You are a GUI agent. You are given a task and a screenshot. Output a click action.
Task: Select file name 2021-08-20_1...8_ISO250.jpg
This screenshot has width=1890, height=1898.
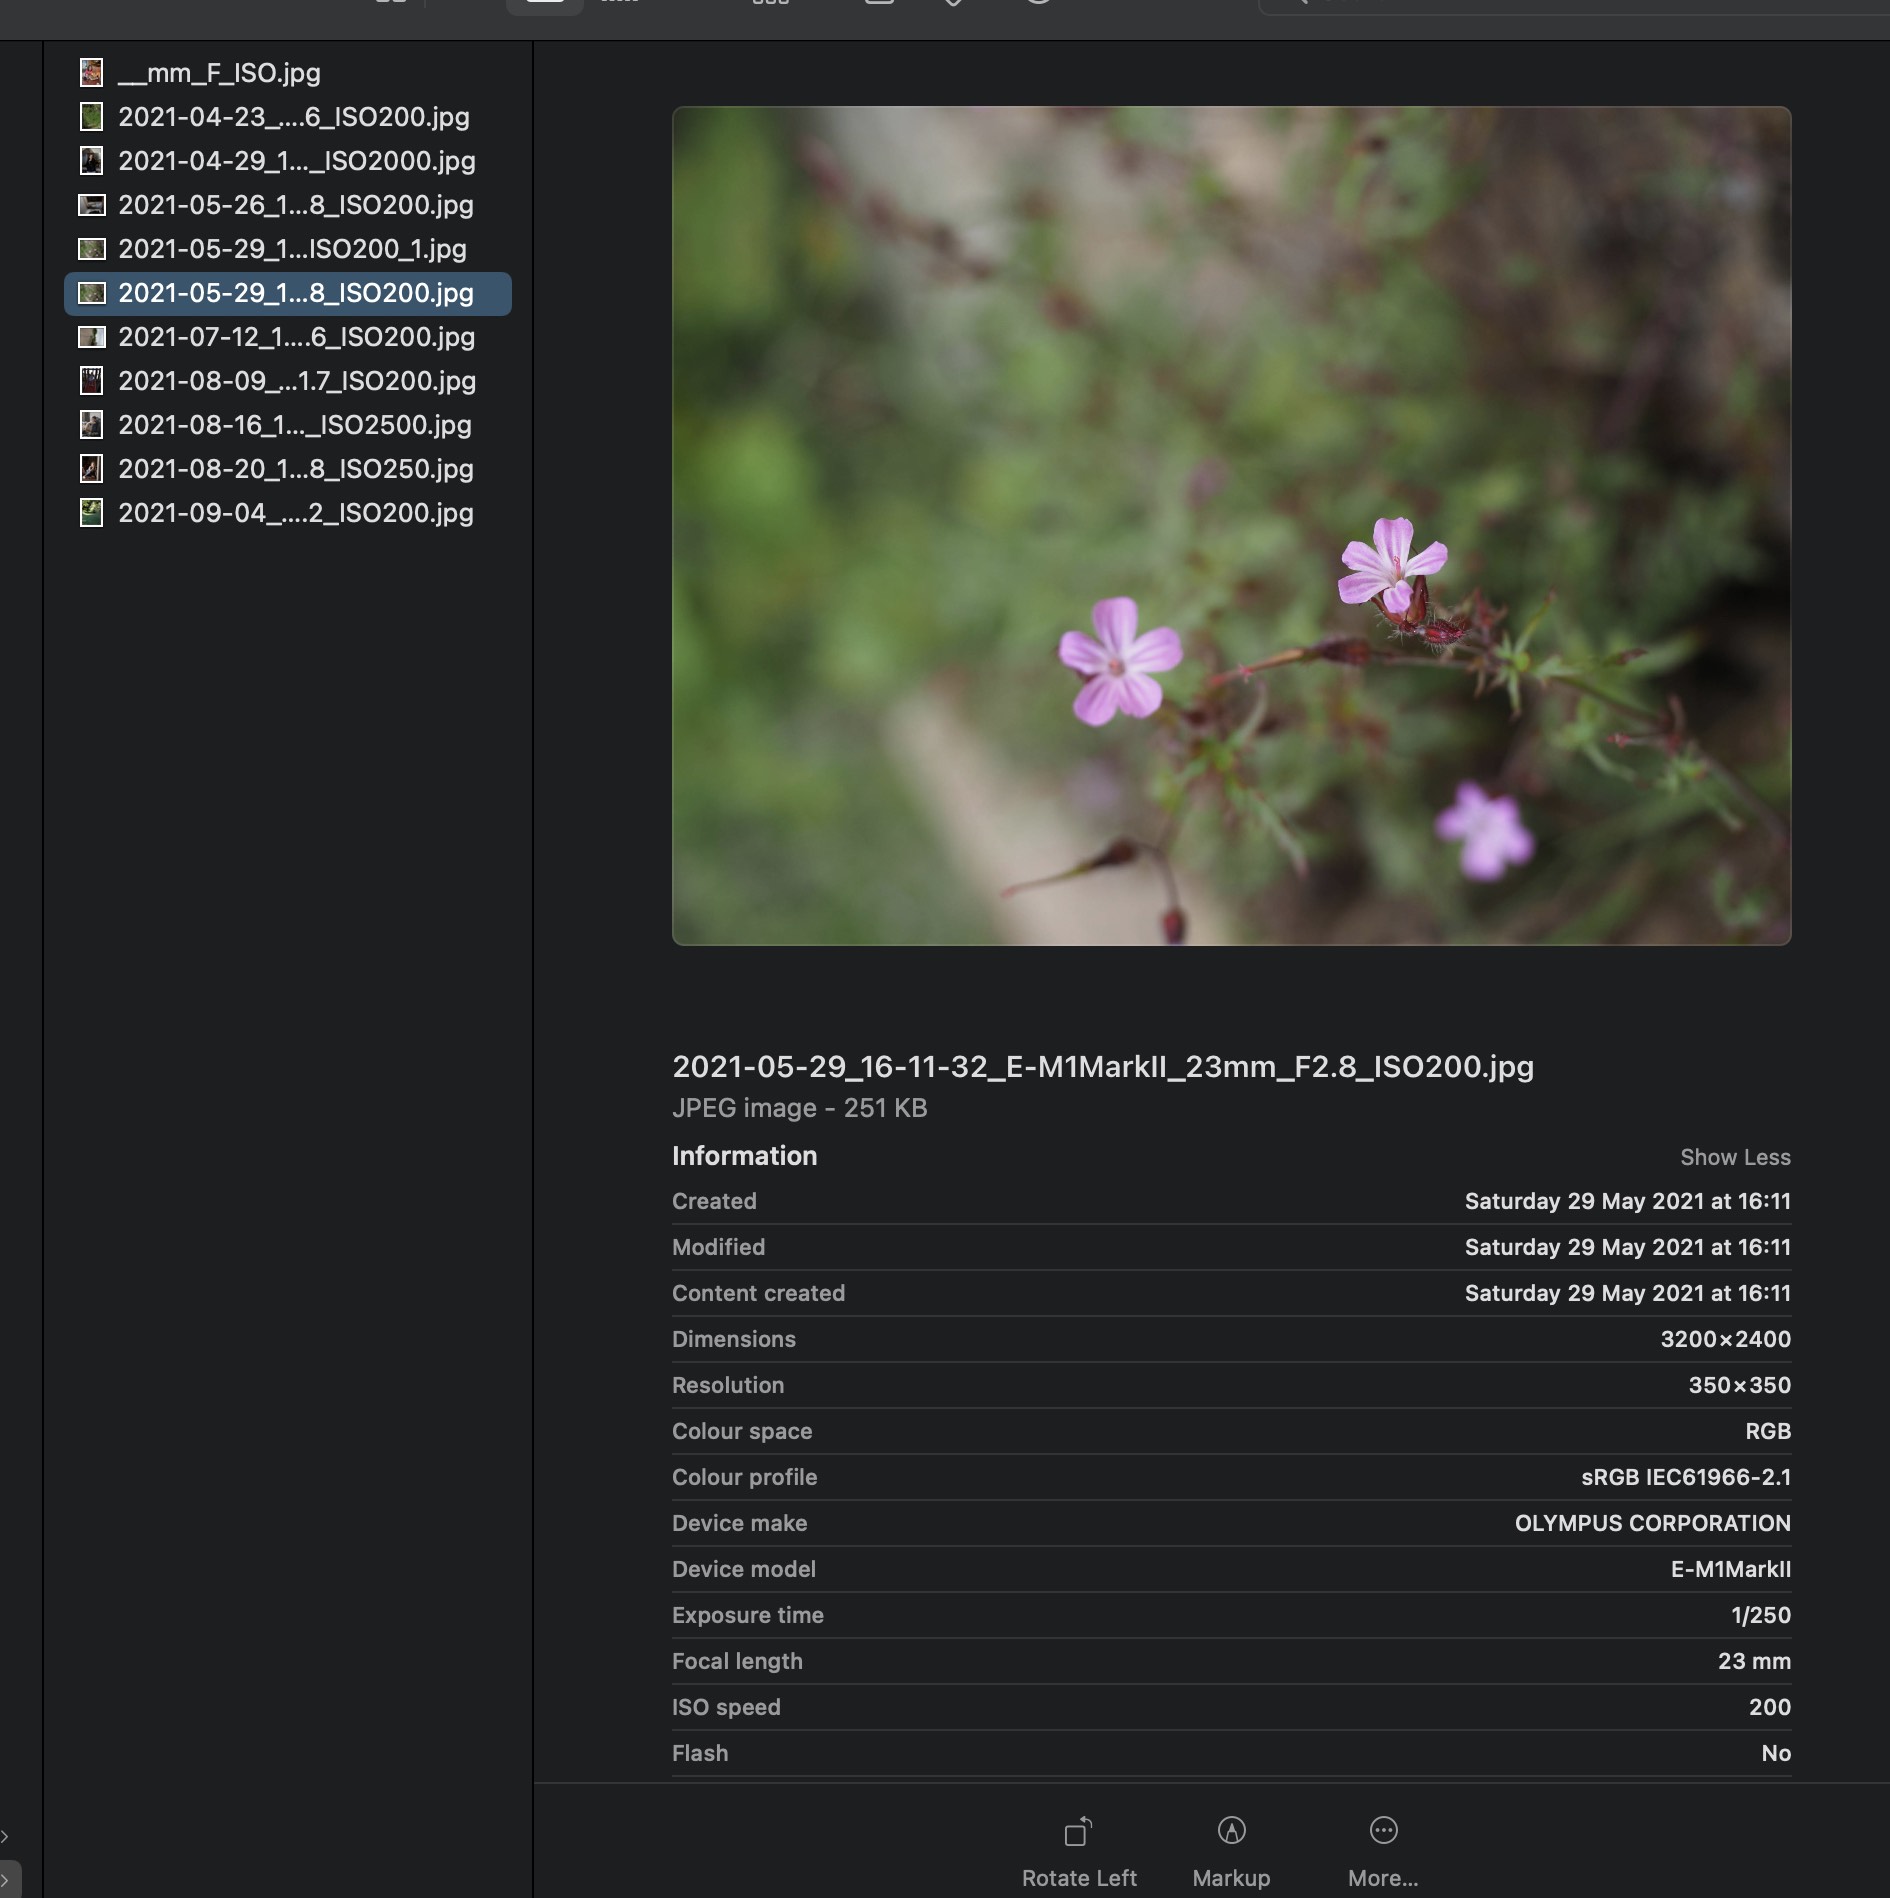295,469
